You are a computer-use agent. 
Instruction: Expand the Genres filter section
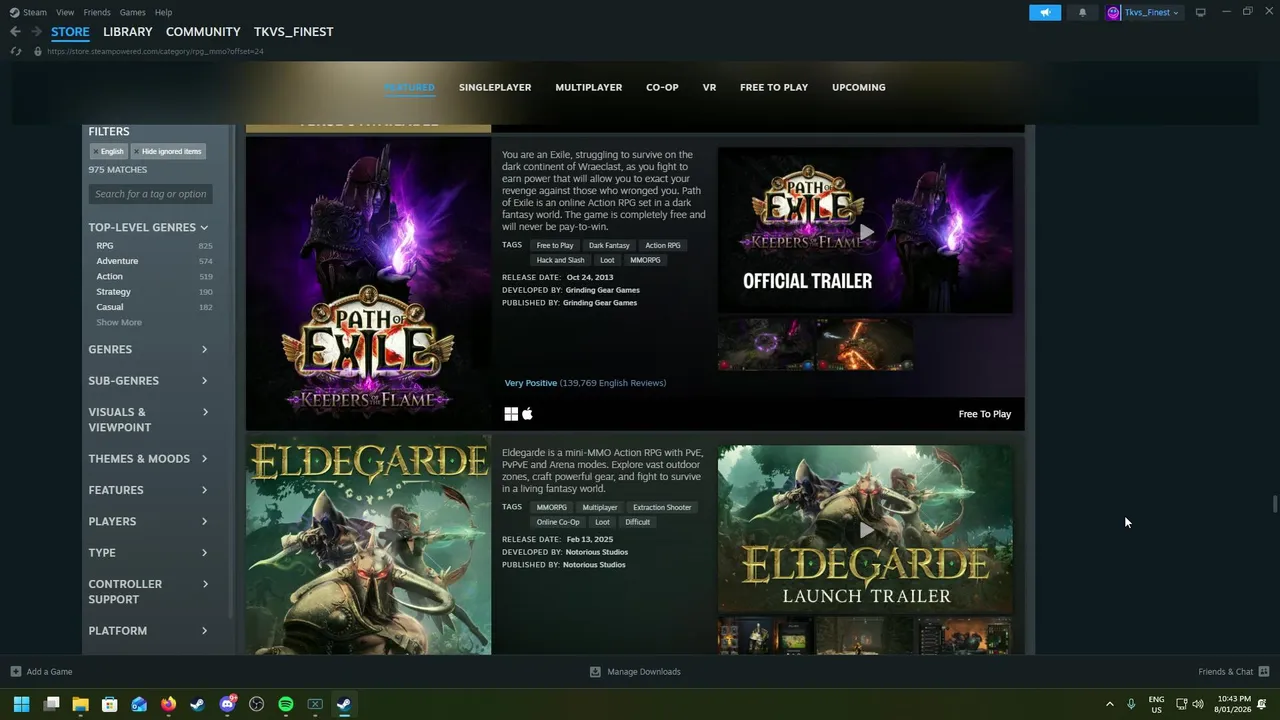pos(148,349)
